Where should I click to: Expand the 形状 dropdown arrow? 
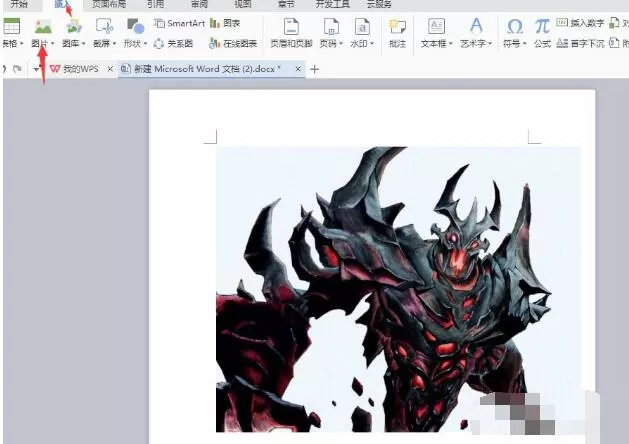[x=145, y=43]
